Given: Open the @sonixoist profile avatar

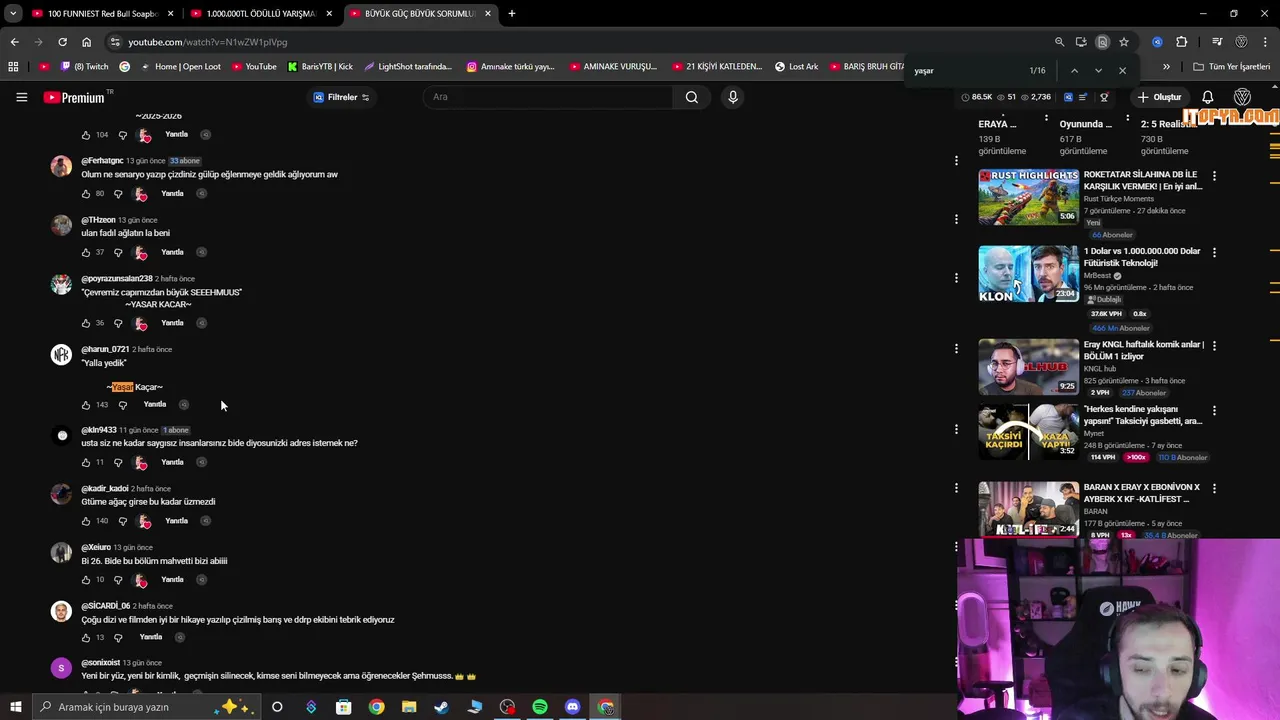Looking at the screenshot, I should coord(61,668).
